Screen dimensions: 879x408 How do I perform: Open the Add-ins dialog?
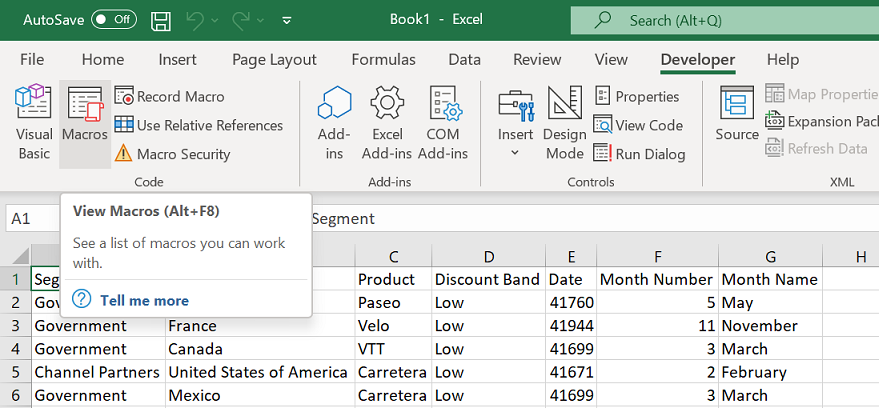tap(334, 123)
